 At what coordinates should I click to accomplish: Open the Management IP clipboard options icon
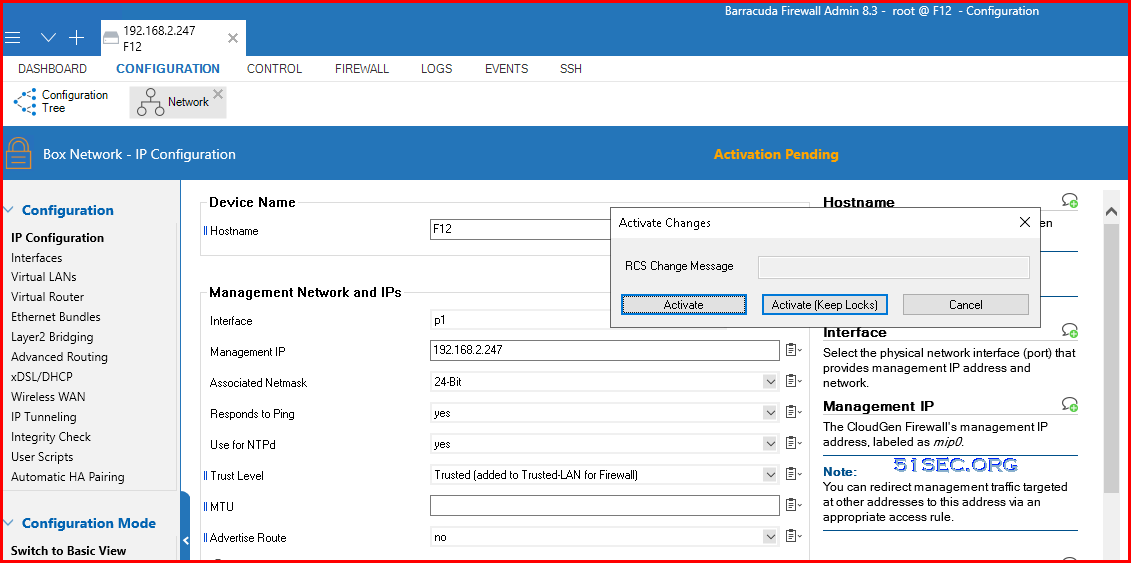(x=793, y=350)
